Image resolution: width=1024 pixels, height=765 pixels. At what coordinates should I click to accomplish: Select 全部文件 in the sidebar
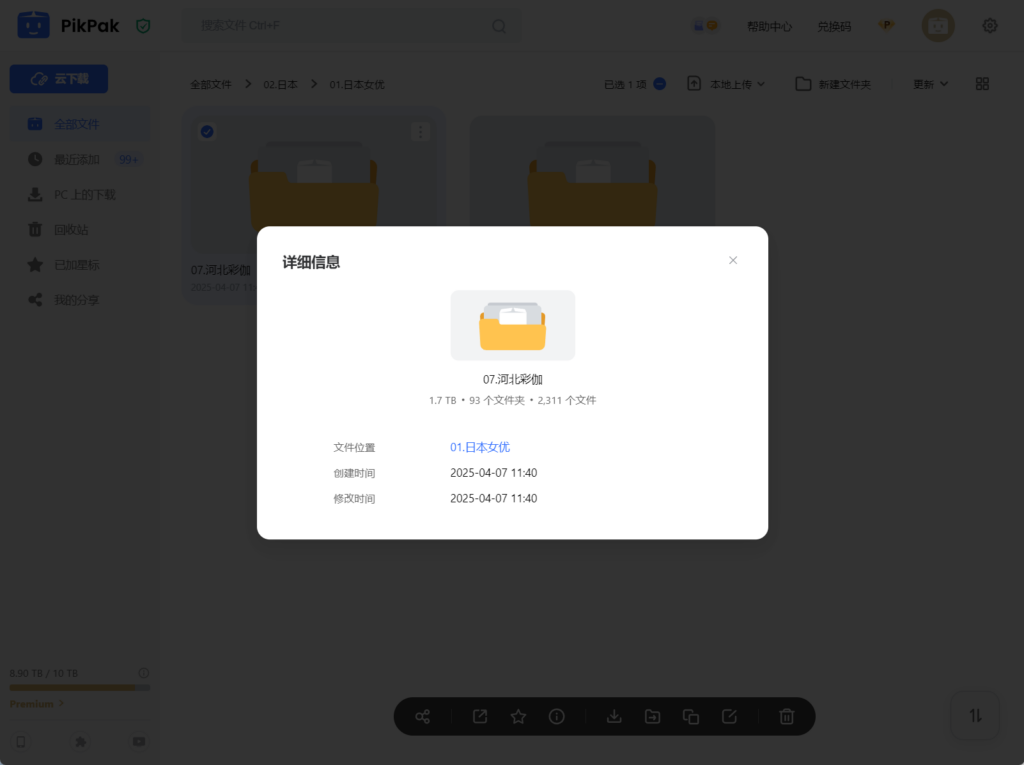tap(80, 124)
